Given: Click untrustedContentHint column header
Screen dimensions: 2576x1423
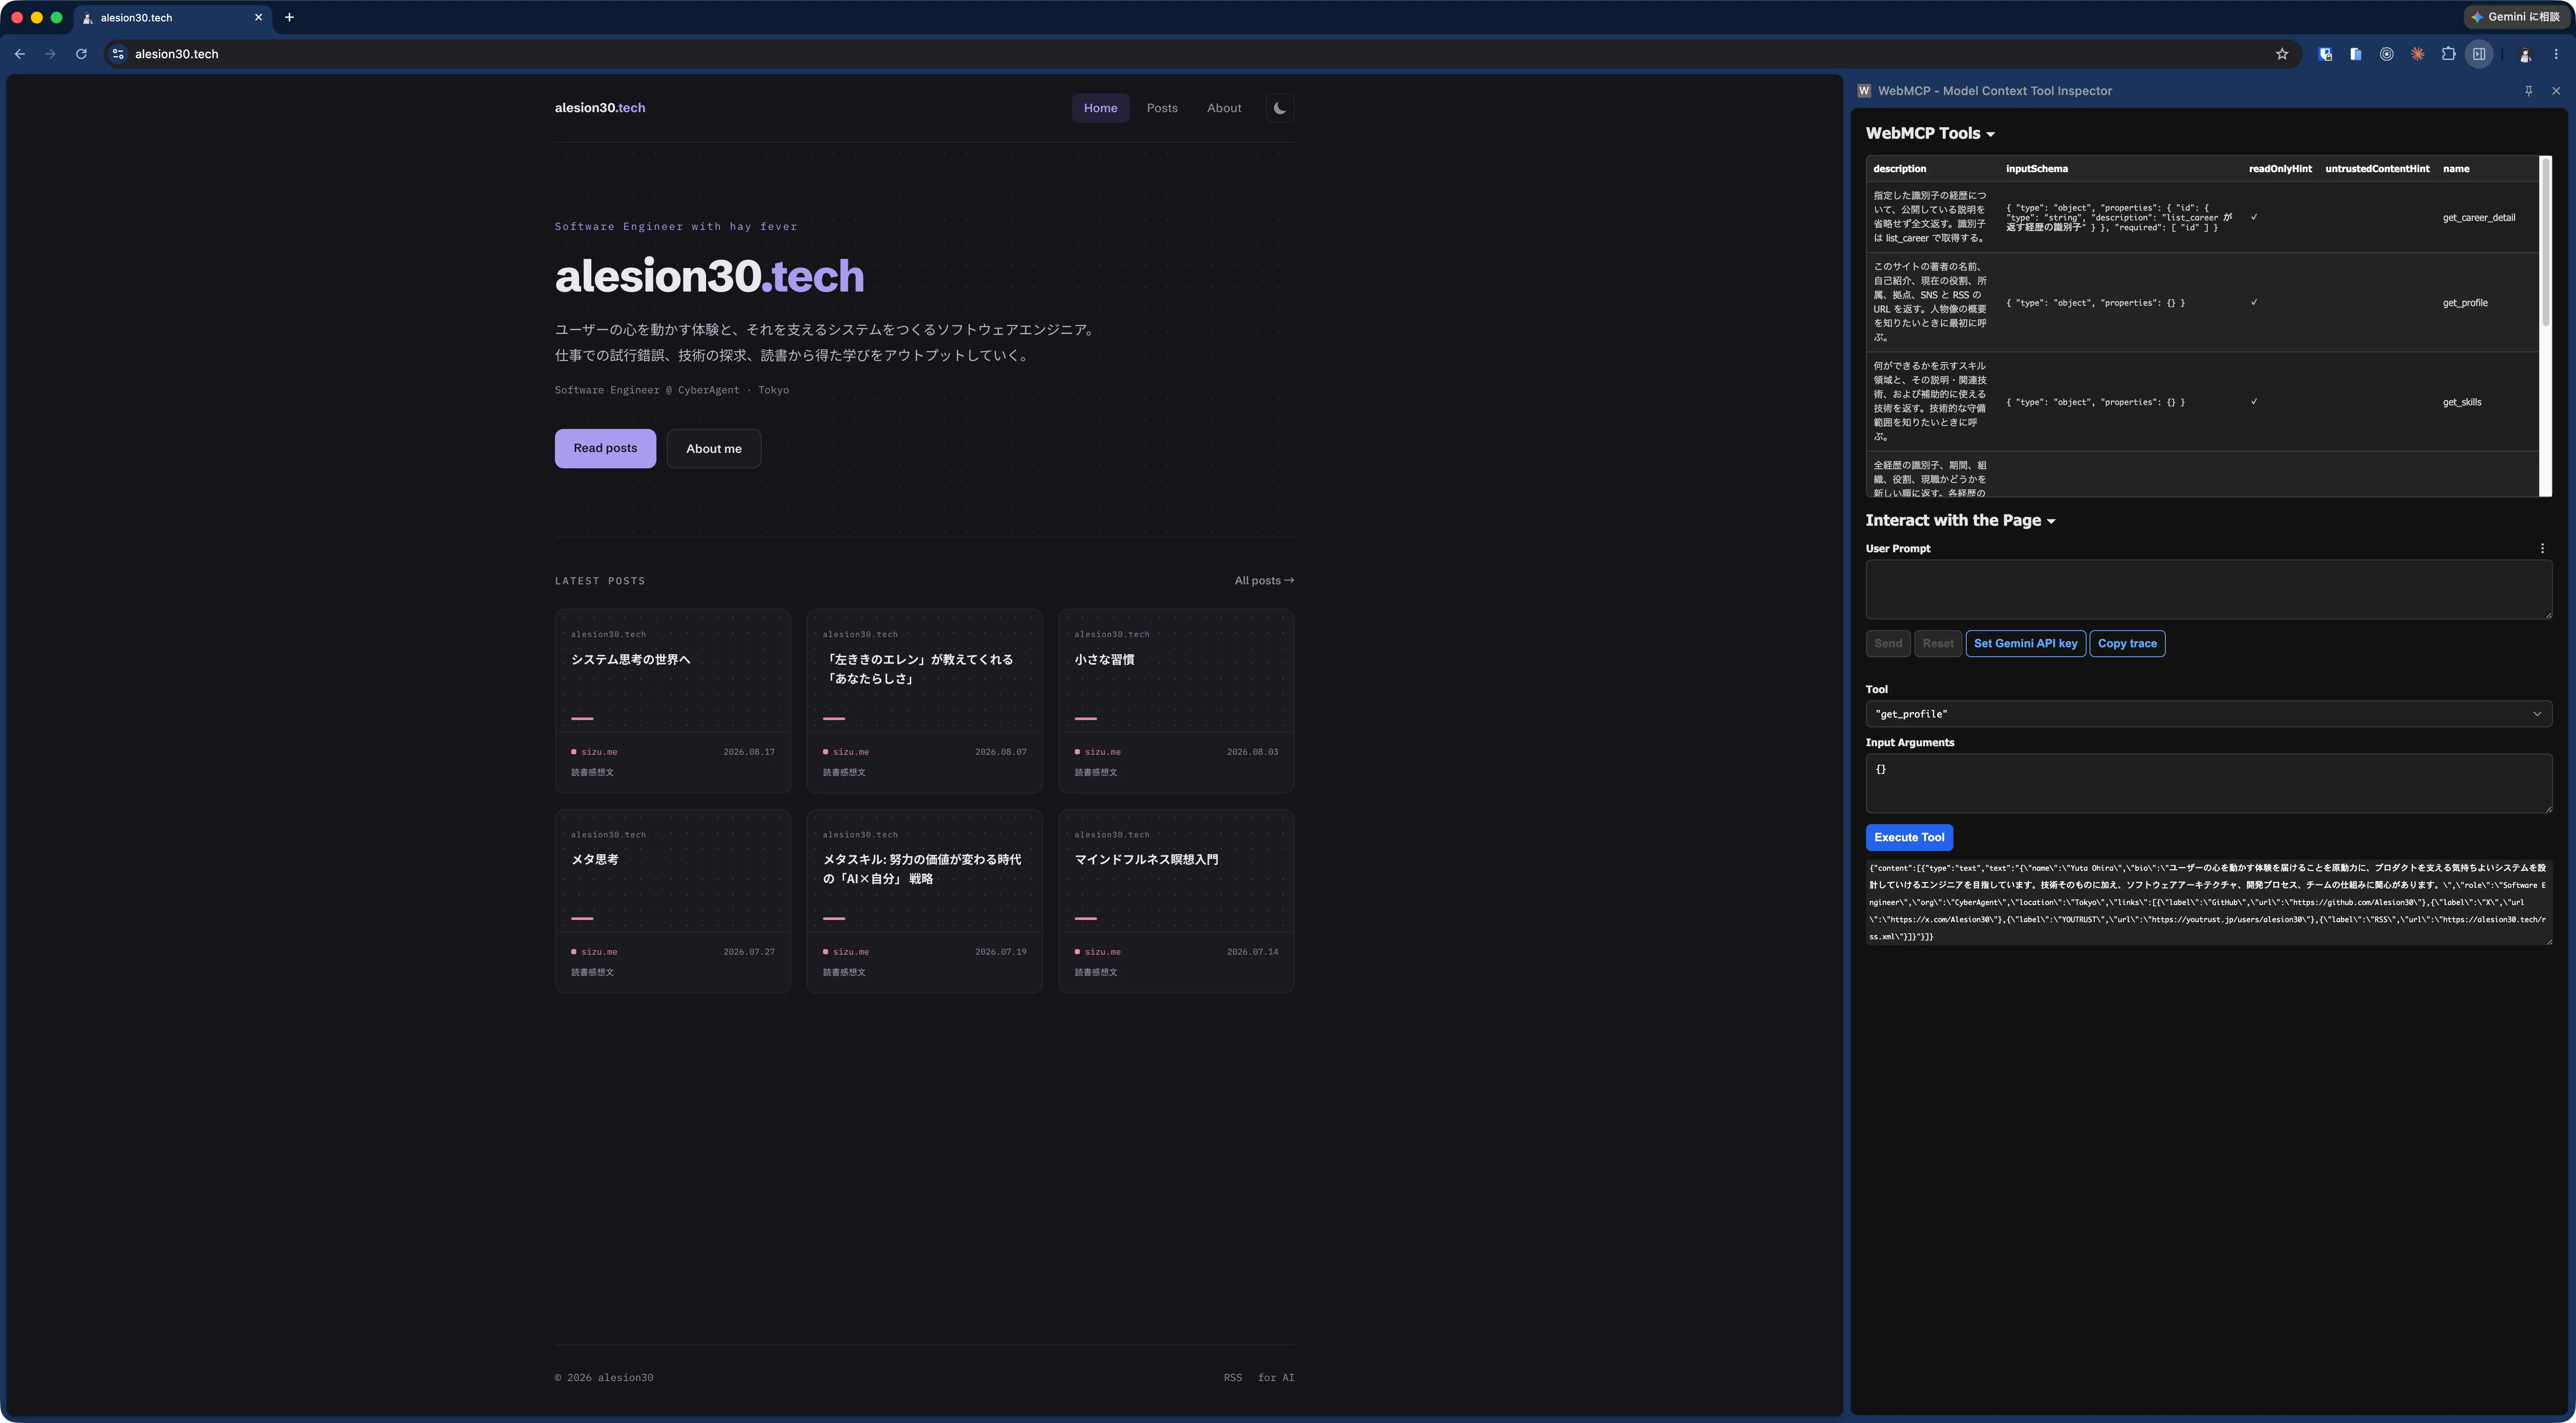Looking at the screenshot, I should 2377,169.
